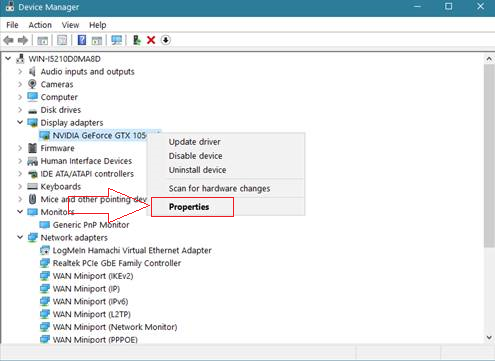Select WAN Miniport (Network Monitor)
Viewport: 495px width, 361px height.
point(115,327)
